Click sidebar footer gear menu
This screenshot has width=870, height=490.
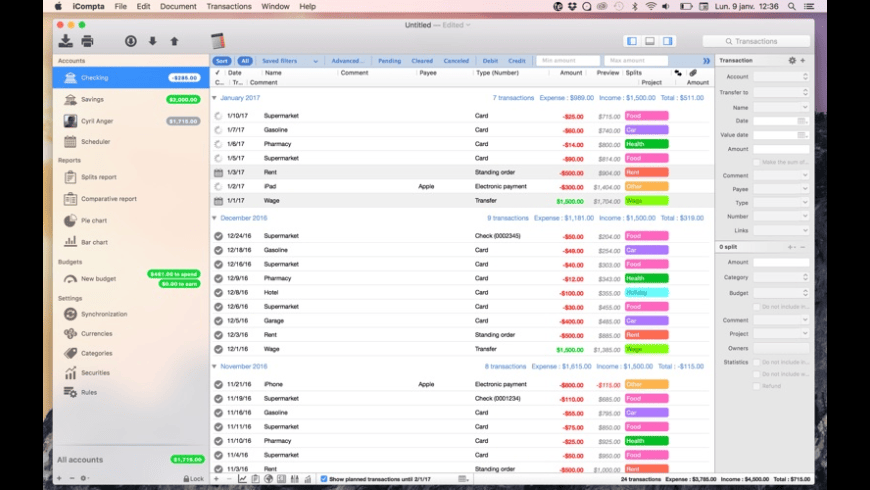pyautogui.click(x=84, y=478)
